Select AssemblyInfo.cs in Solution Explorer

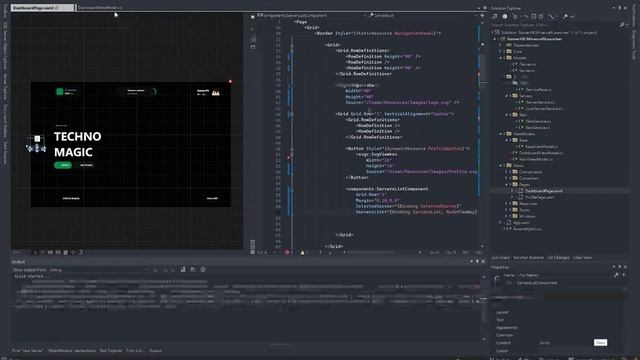tap(527, 229)
